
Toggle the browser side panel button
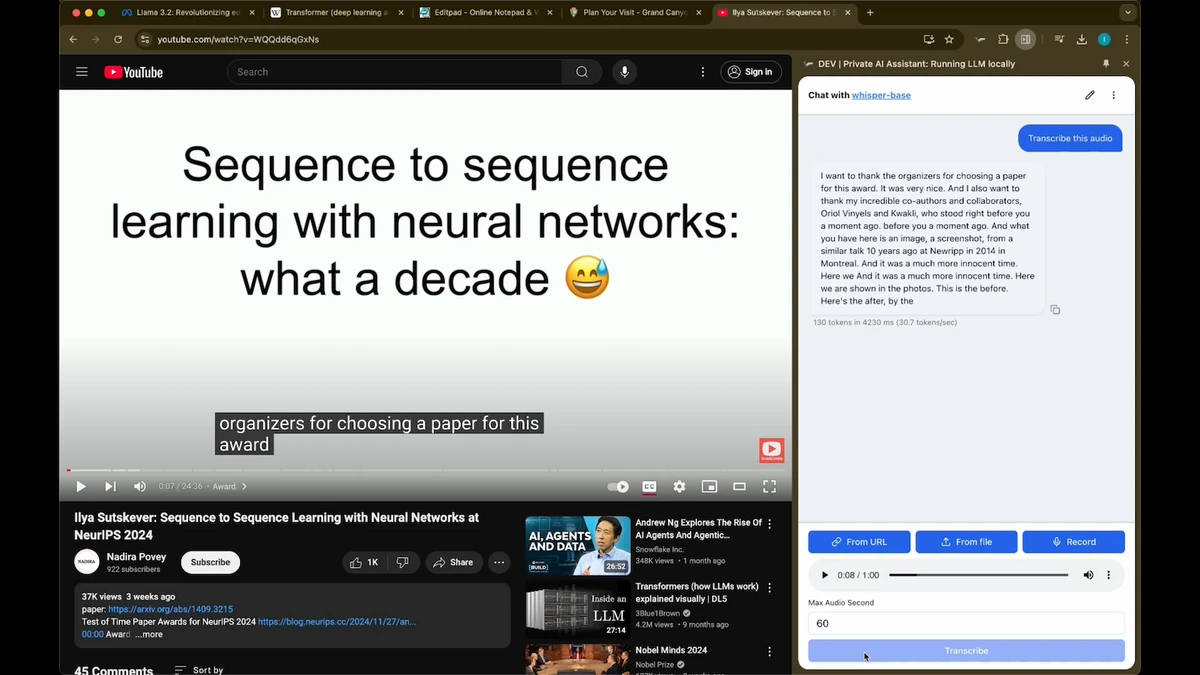pyautogui.click(x=1025, y=39)
